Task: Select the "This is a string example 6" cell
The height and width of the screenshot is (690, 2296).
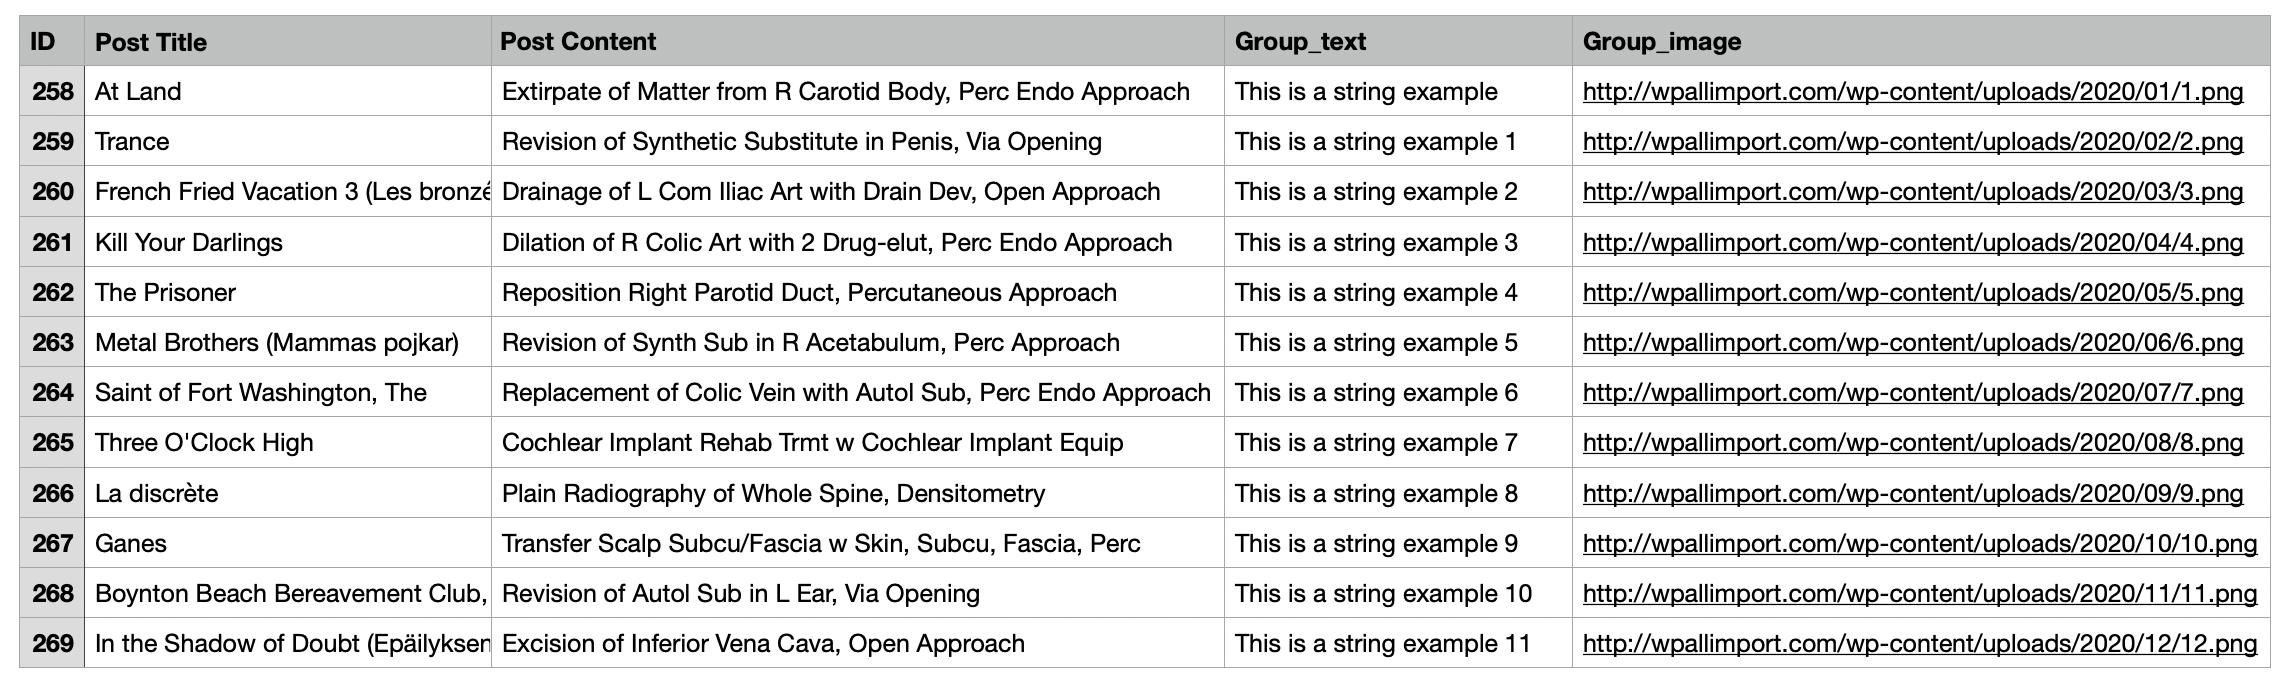Action: coord(1376,393)
